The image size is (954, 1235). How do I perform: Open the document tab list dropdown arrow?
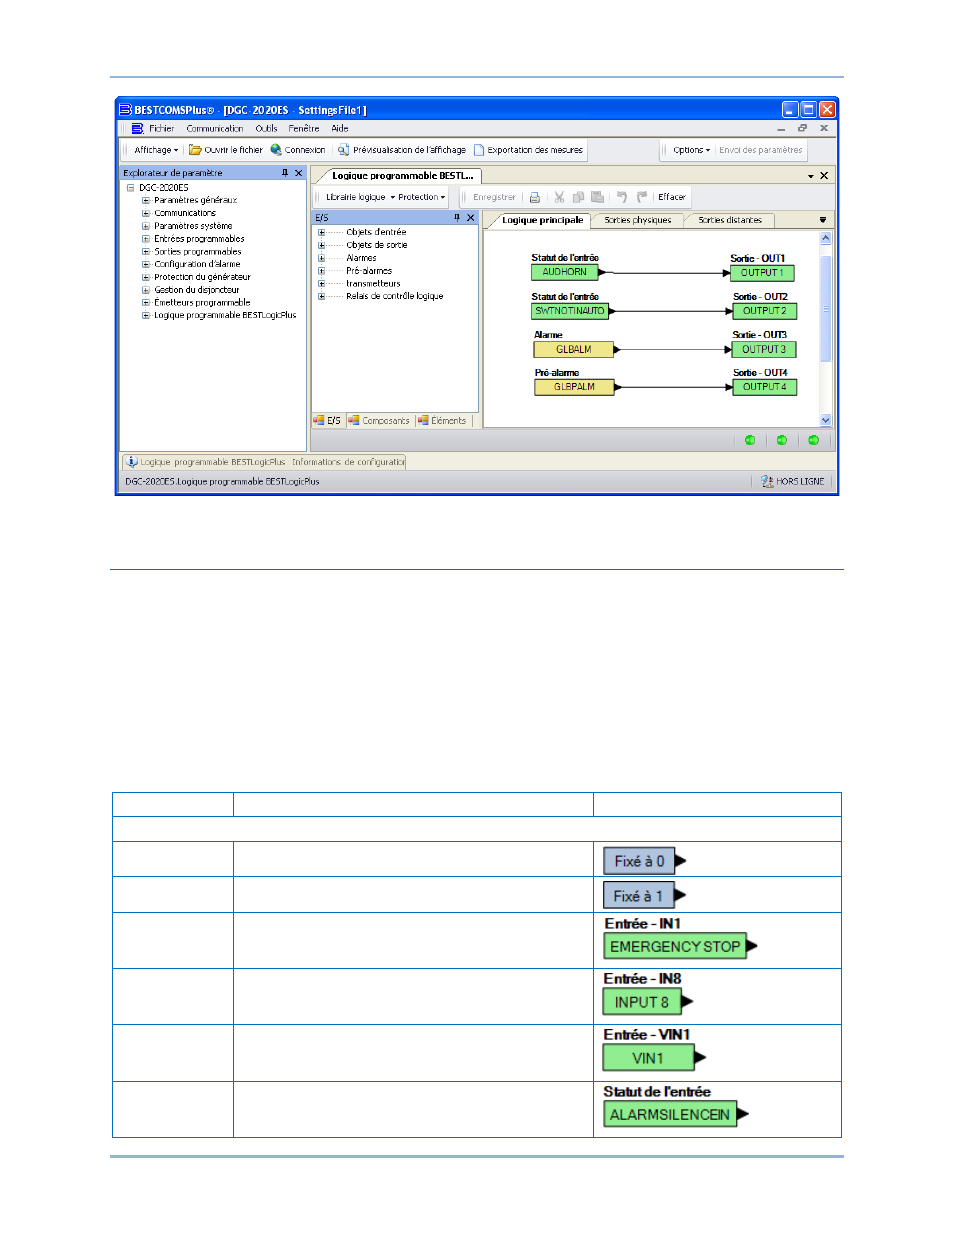811,176
